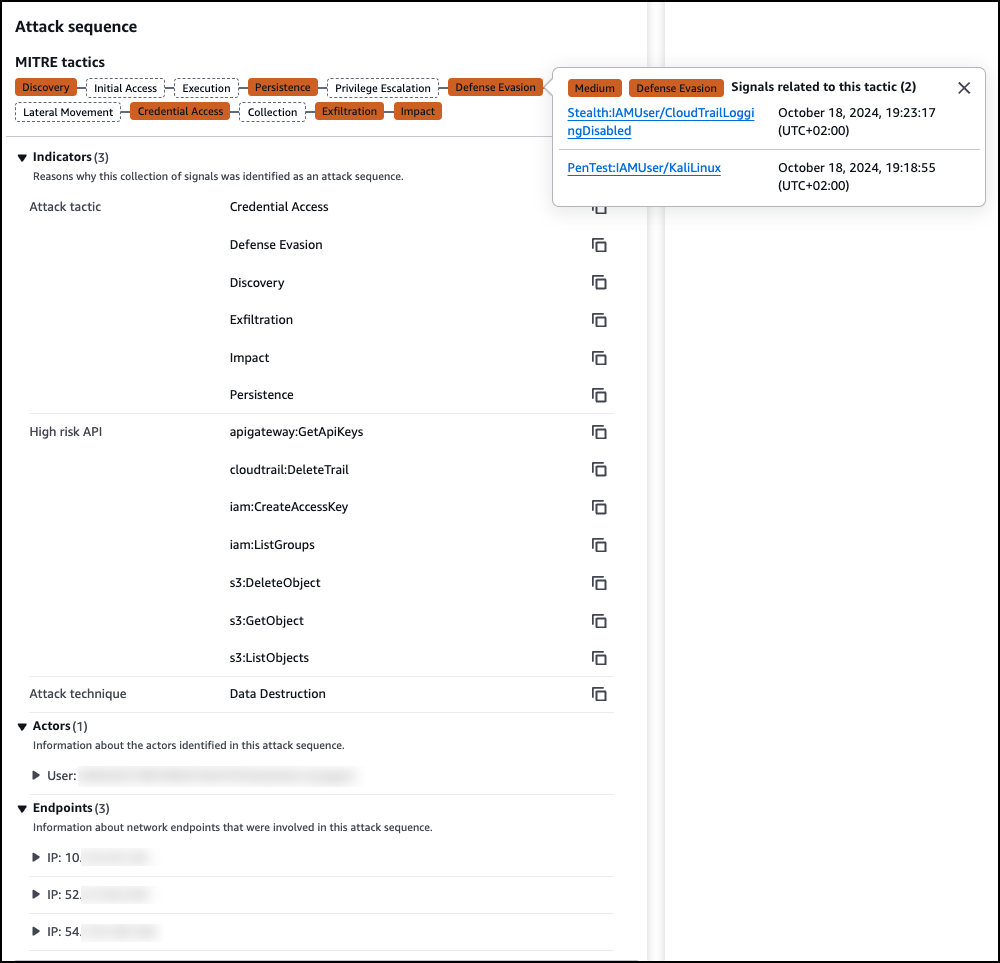Select the Persistence MITRE tactic tag
Screen dimensions: 1000x963
[x=282, y=88]
